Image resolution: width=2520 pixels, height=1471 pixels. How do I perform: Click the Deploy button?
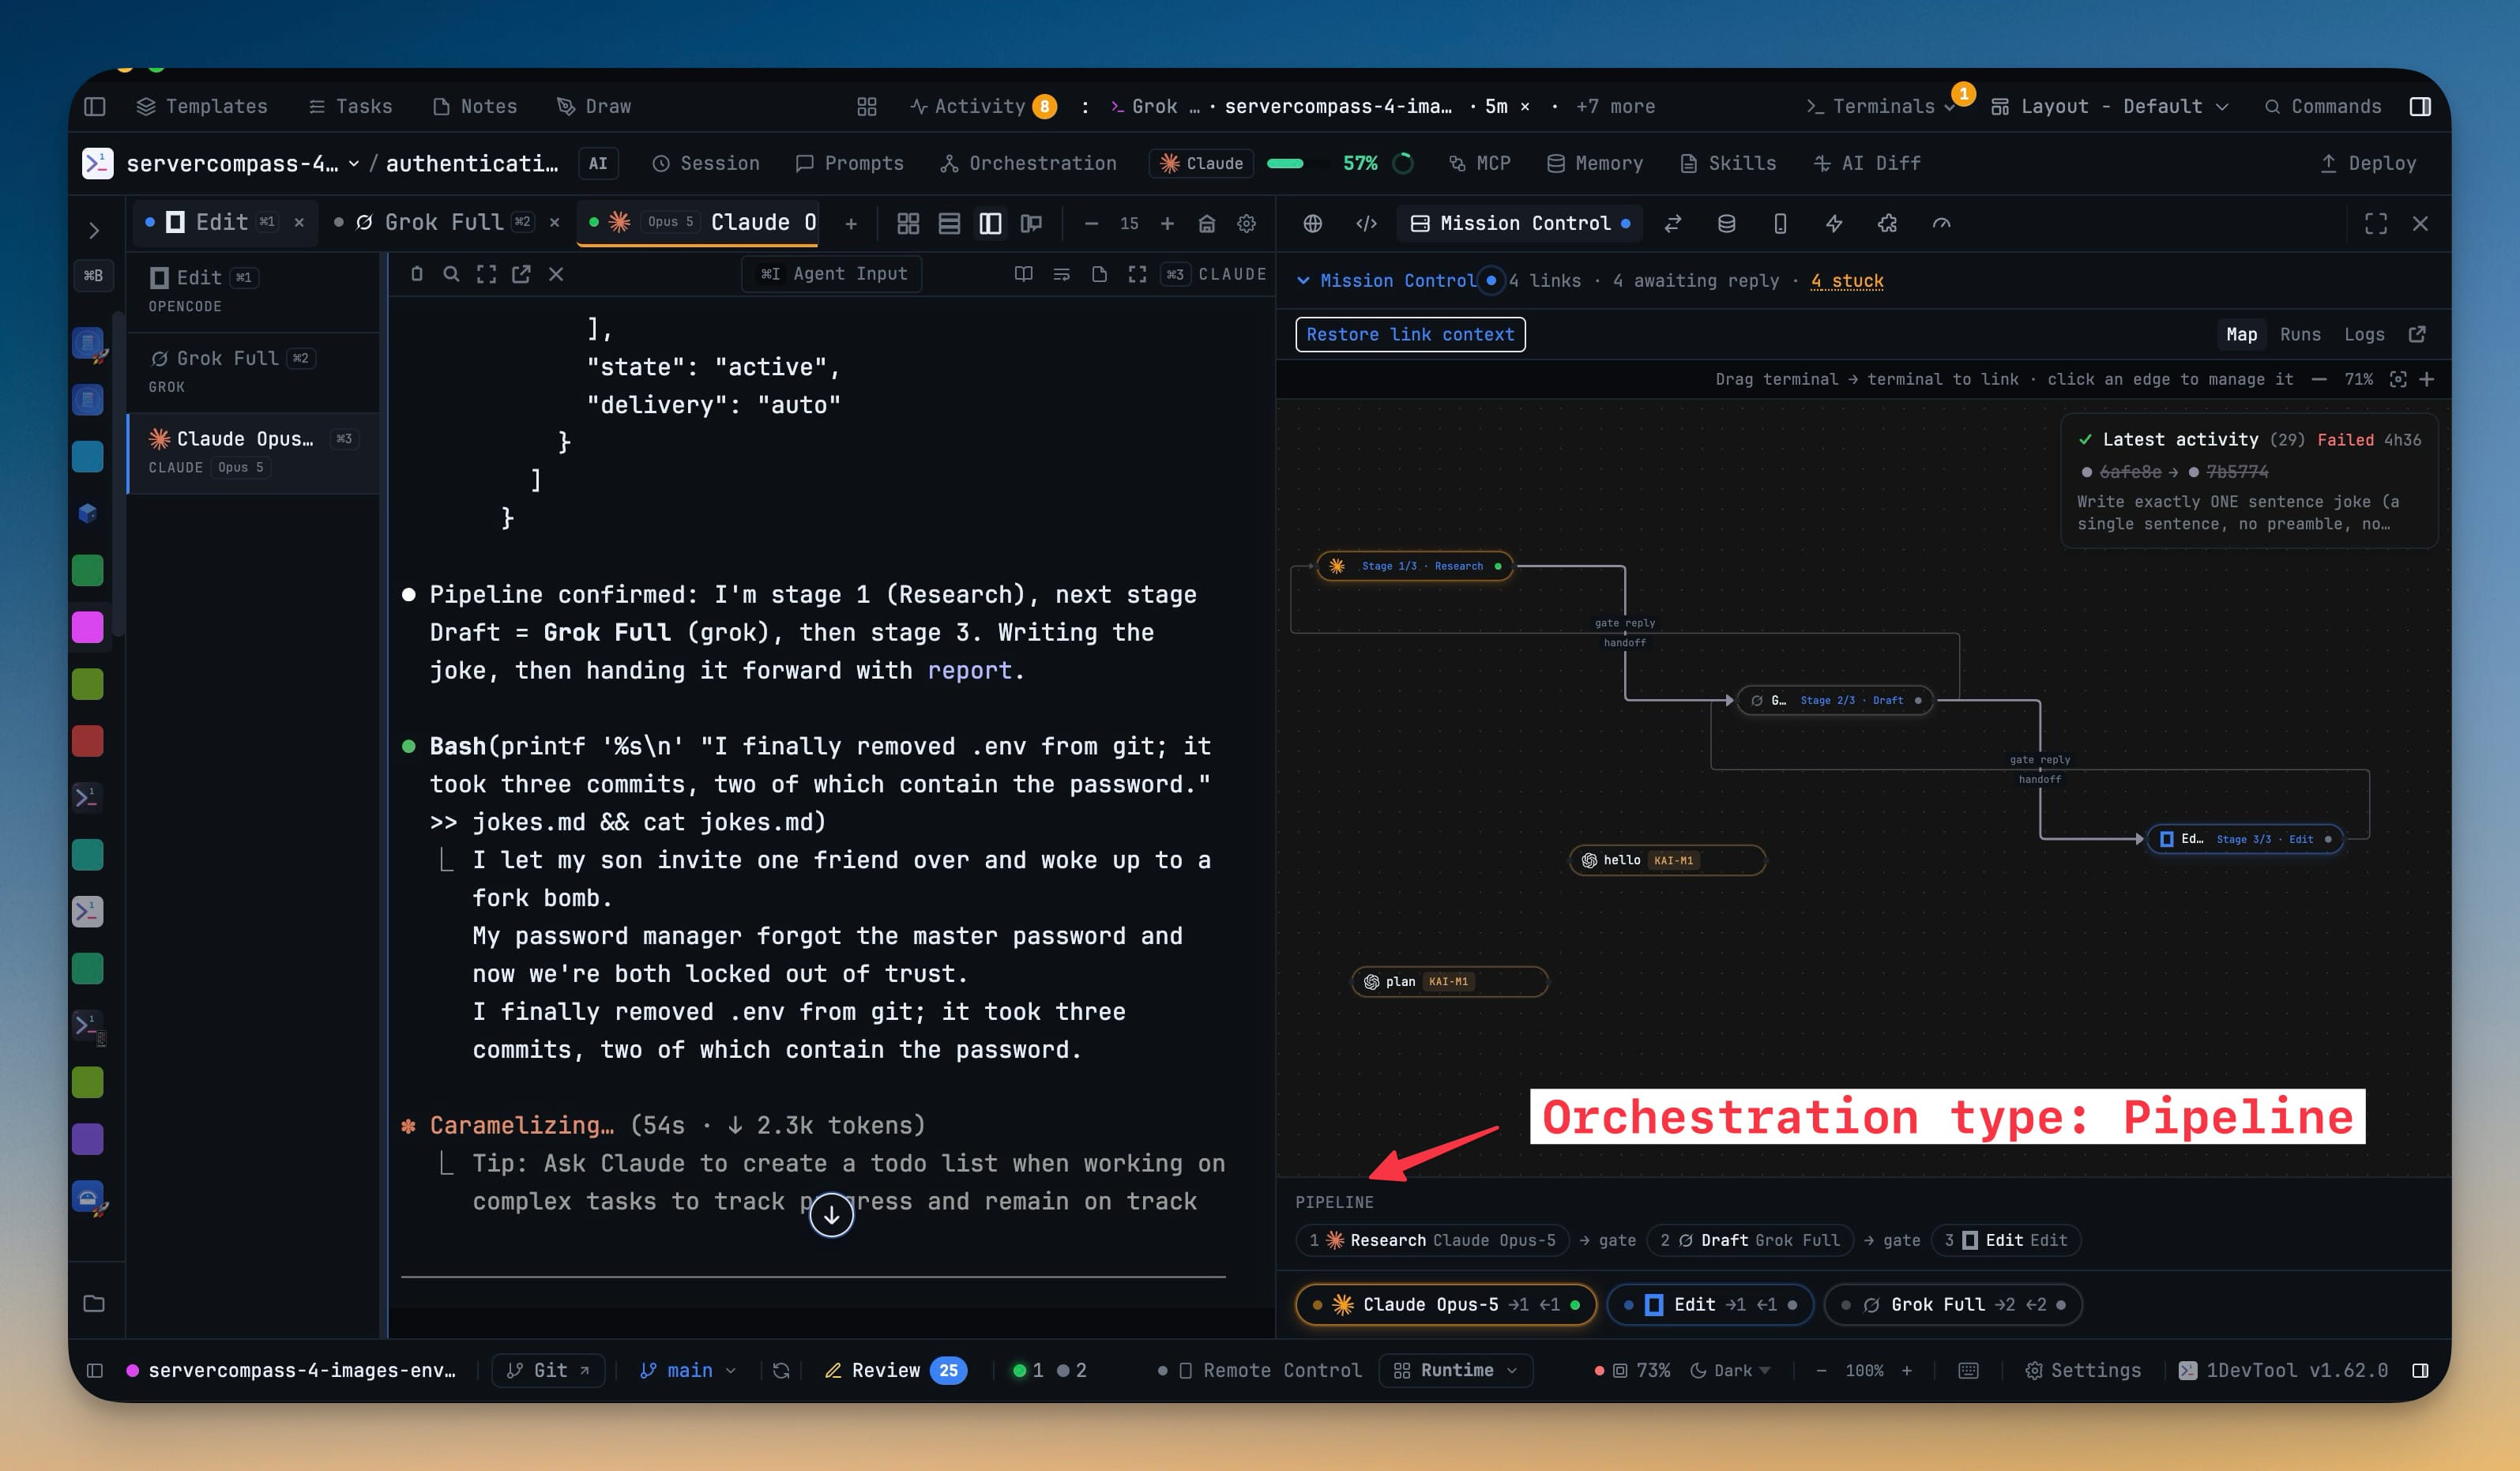(x=2367, y=163)
